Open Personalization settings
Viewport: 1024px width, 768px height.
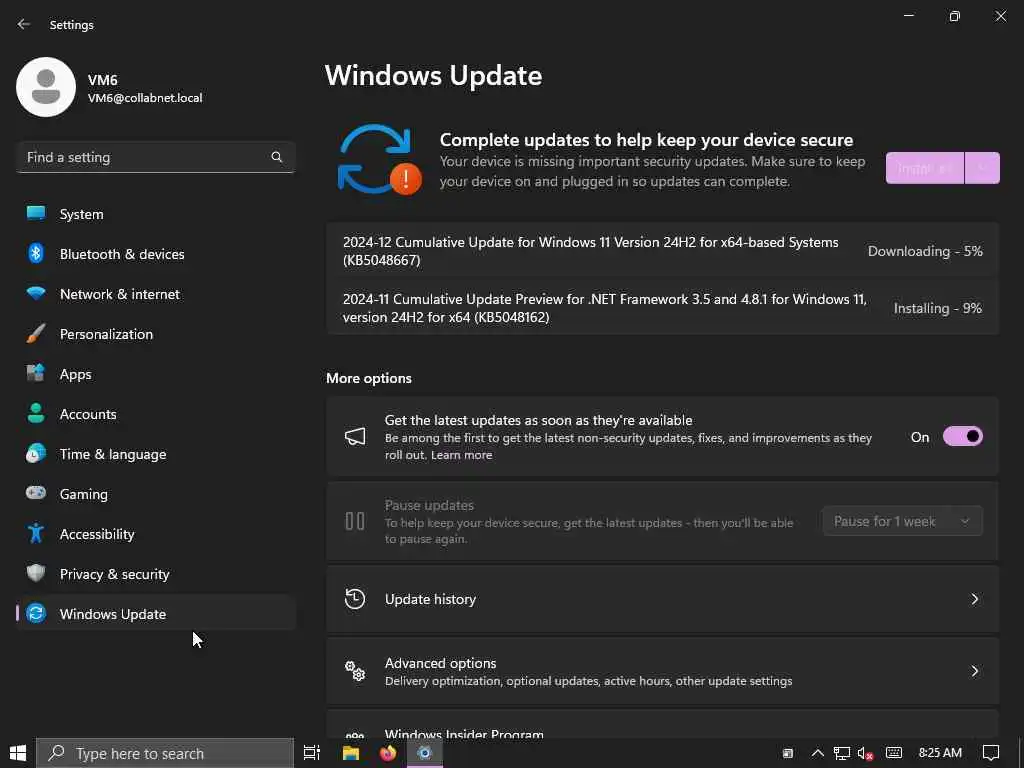155,334
